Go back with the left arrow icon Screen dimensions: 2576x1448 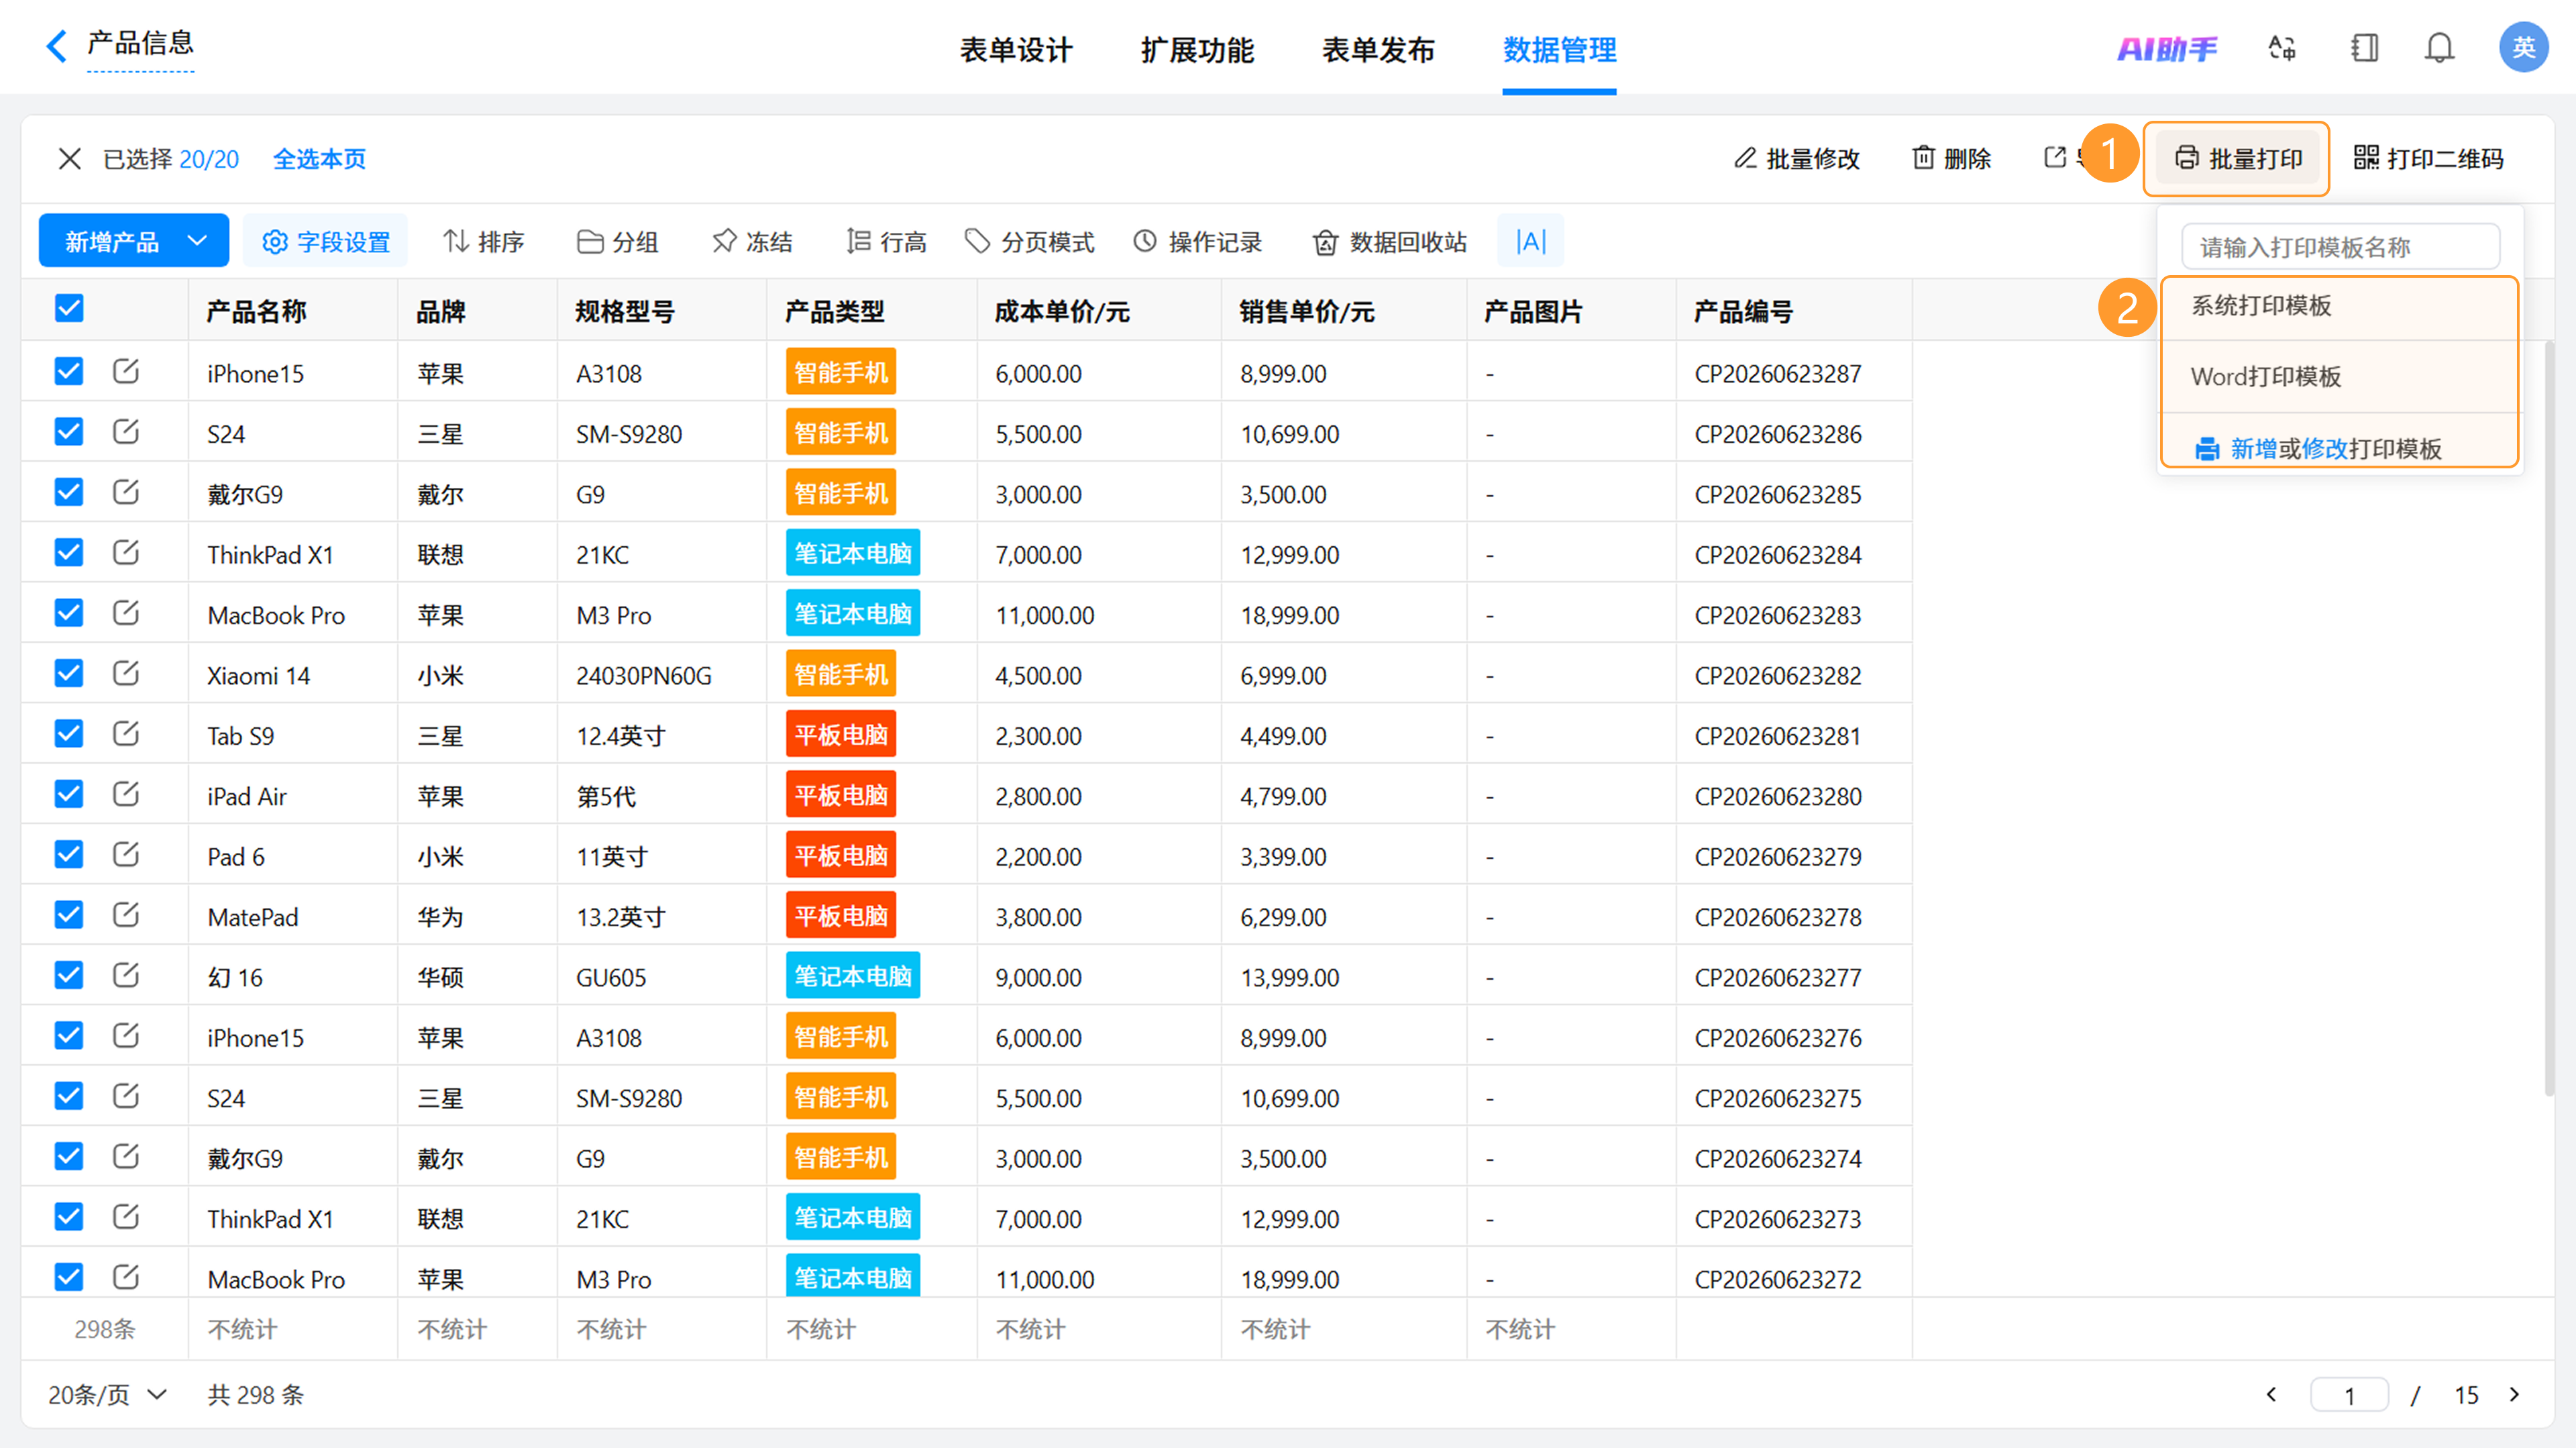click(x=57, y=46)
